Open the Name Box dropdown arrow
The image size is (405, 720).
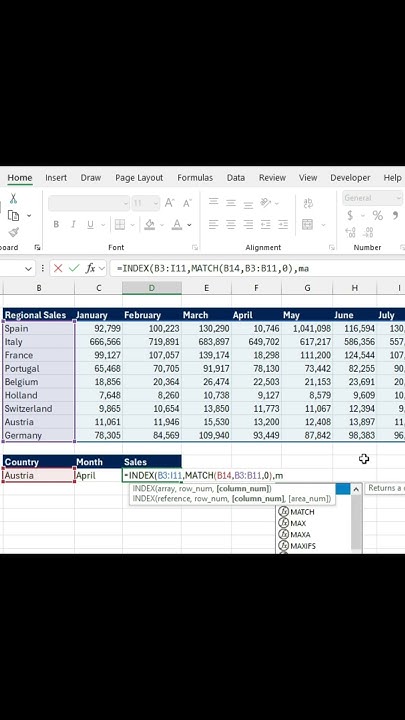point(28,269)
